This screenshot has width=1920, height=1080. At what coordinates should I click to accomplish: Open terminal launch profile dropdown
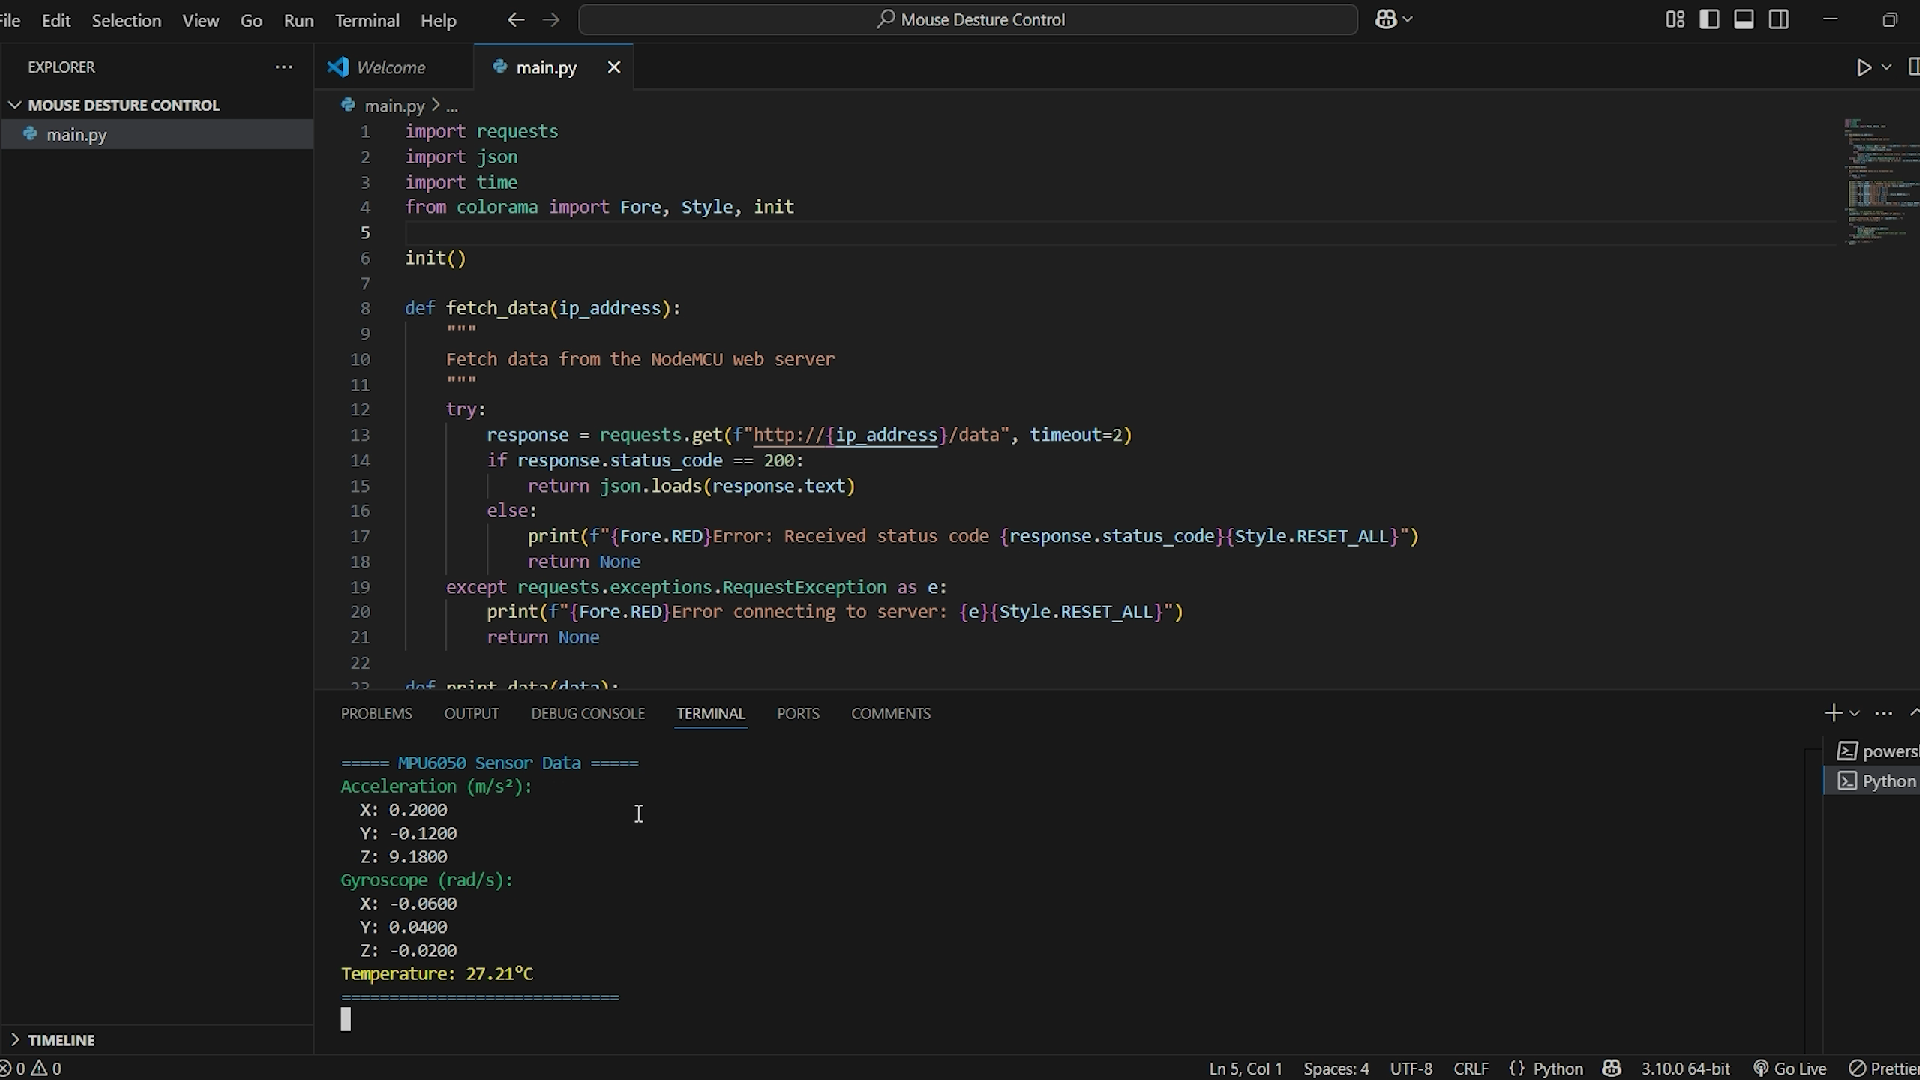(1855, 713)
